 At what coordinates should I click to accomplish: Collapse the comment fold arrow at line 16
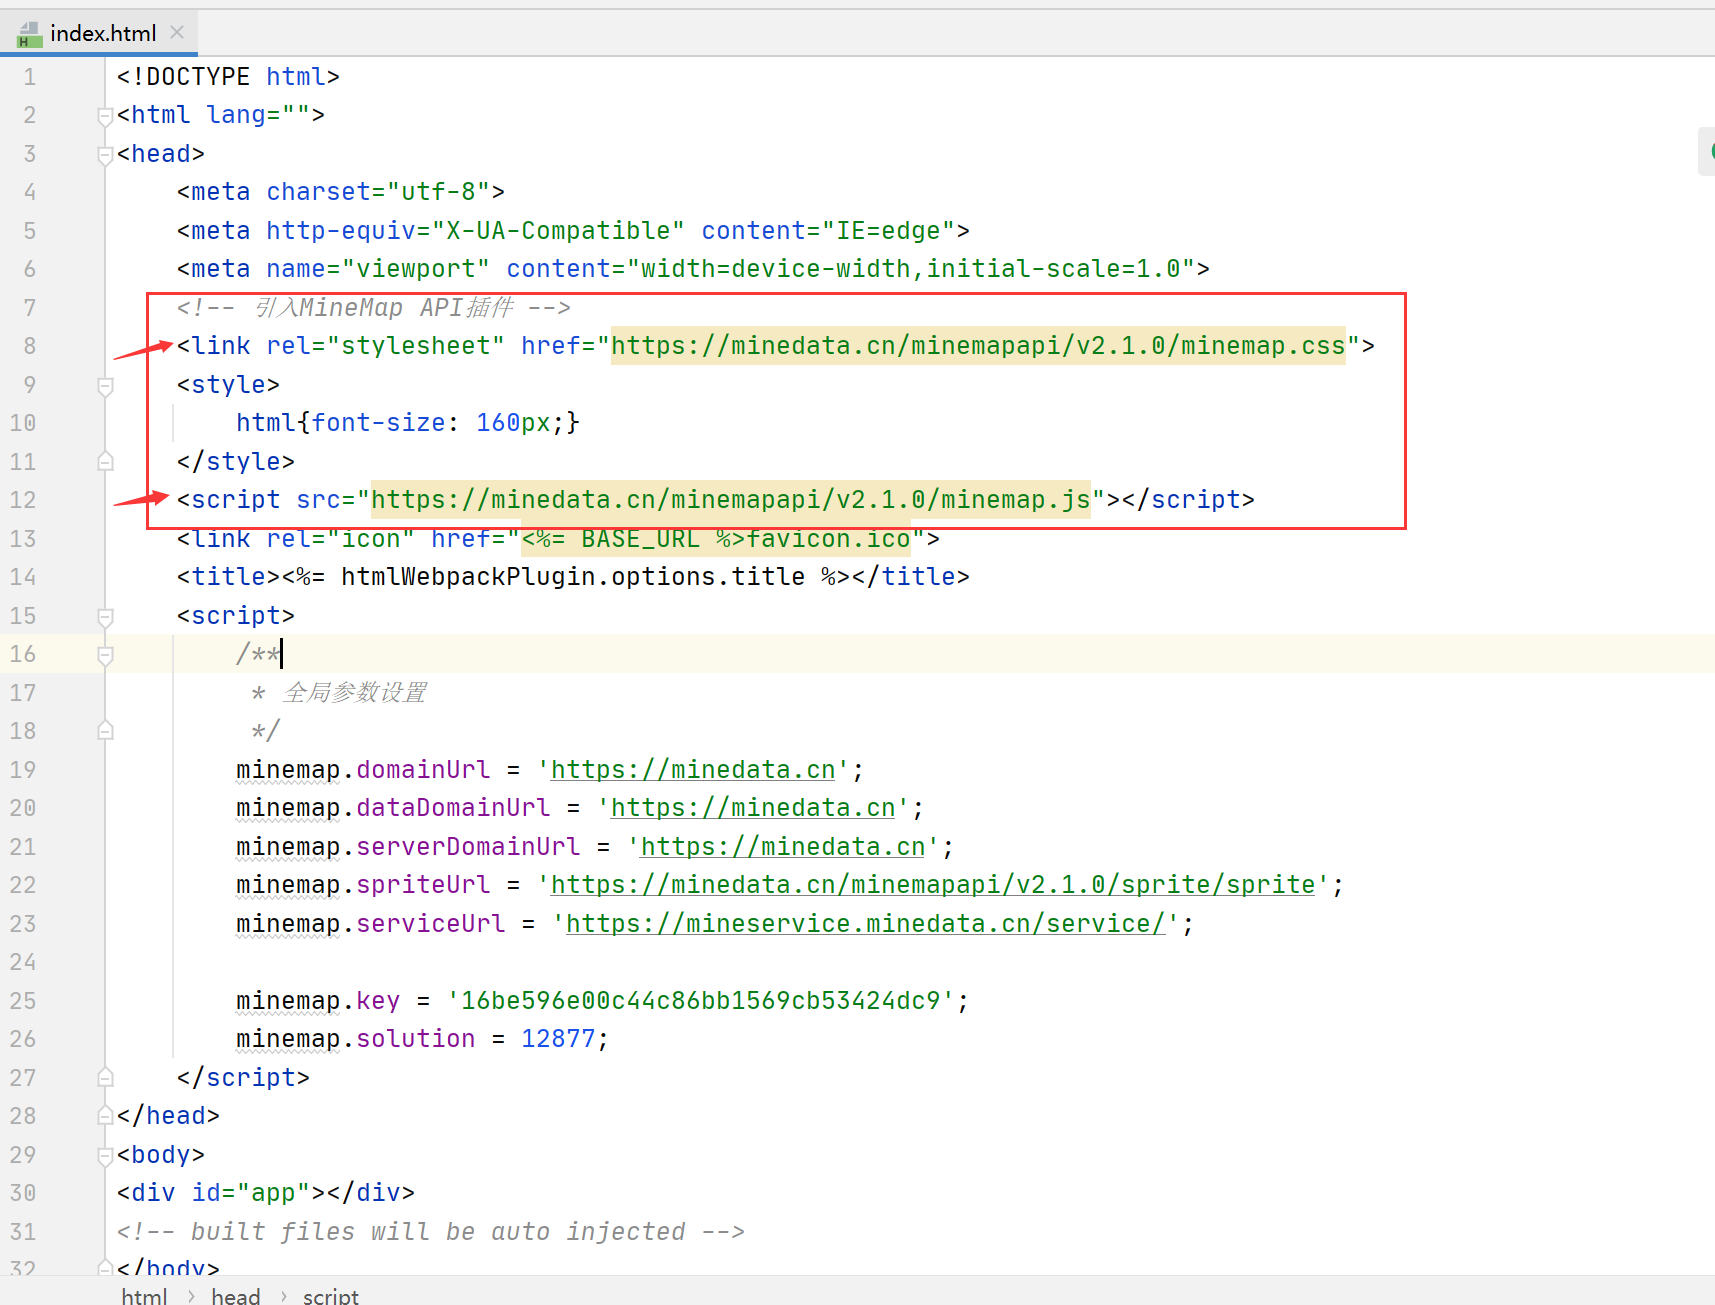[105, 654]
